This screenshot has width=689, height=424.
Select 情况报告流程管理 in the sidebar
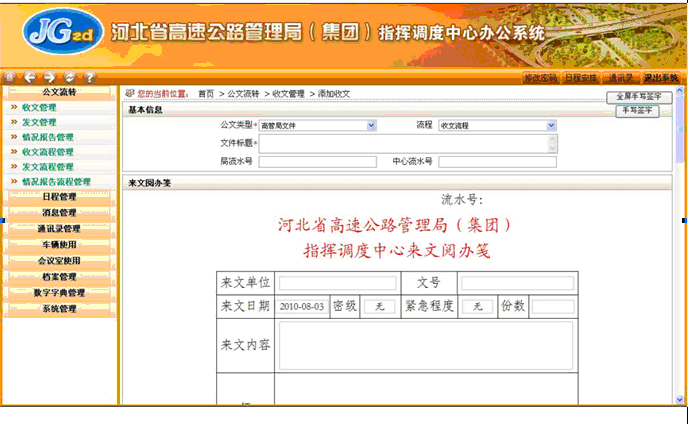click(56, 182)
